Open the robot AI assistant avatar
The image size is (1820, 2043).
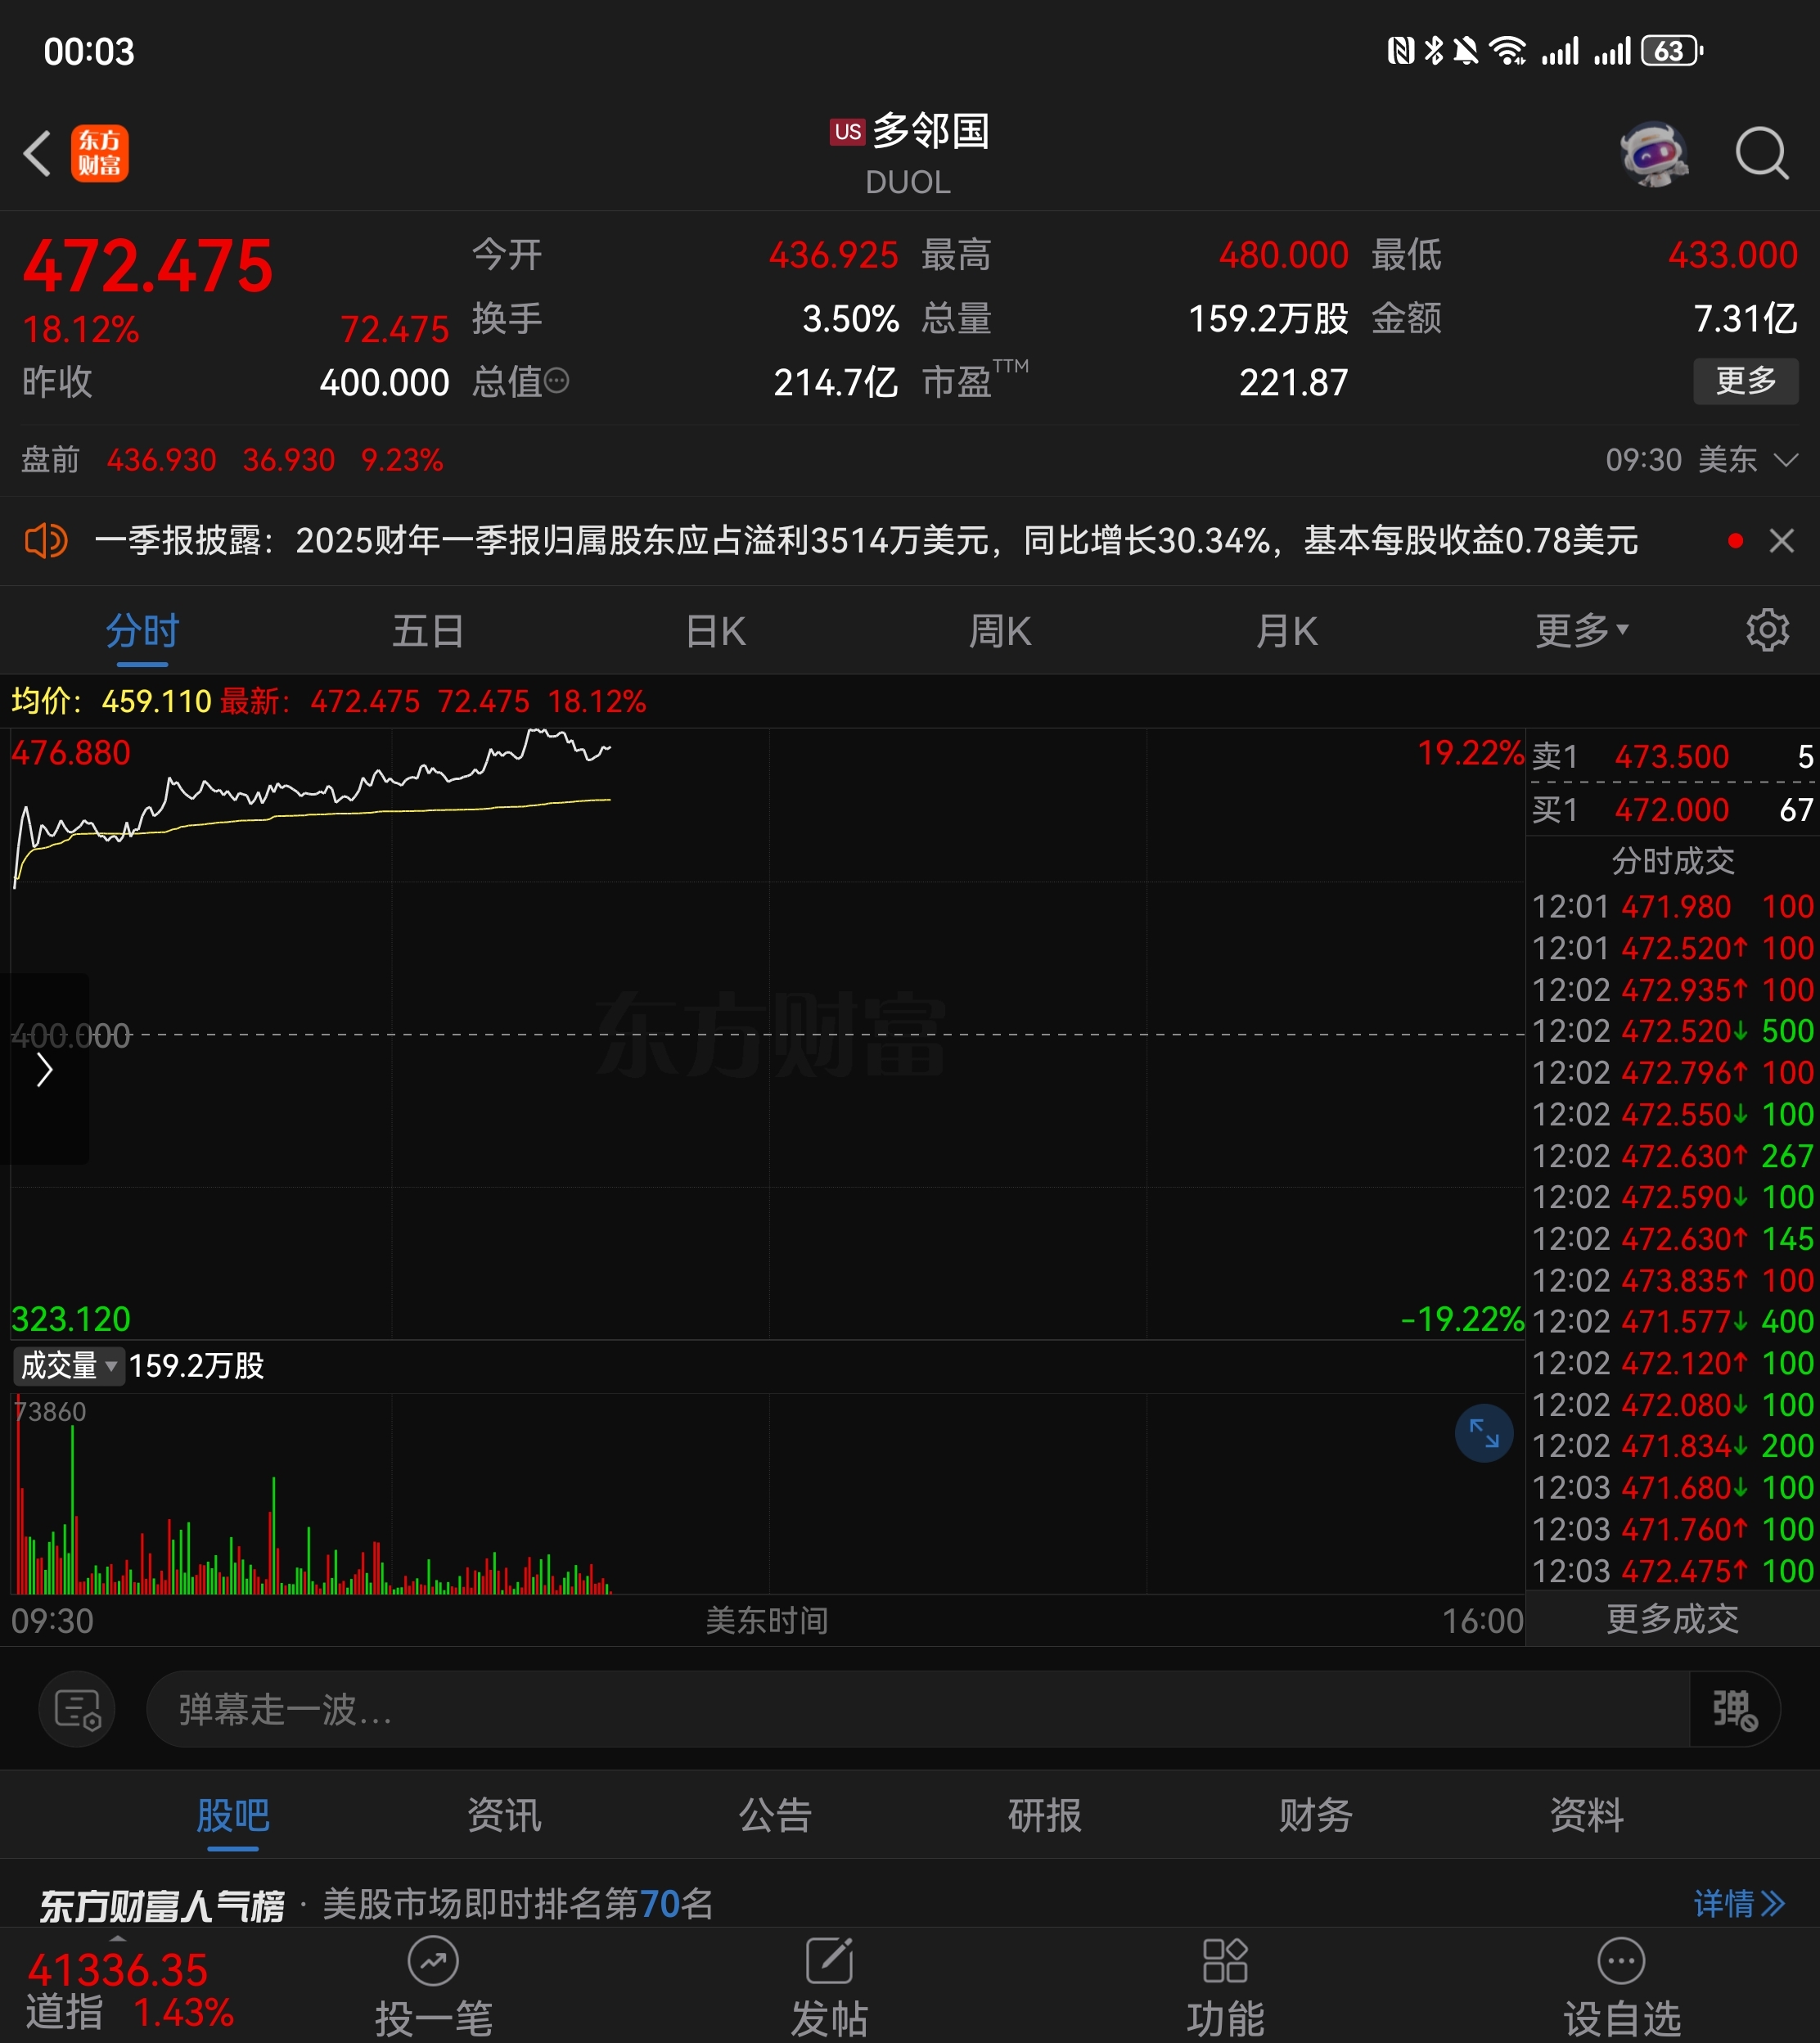click(1654, 154)
